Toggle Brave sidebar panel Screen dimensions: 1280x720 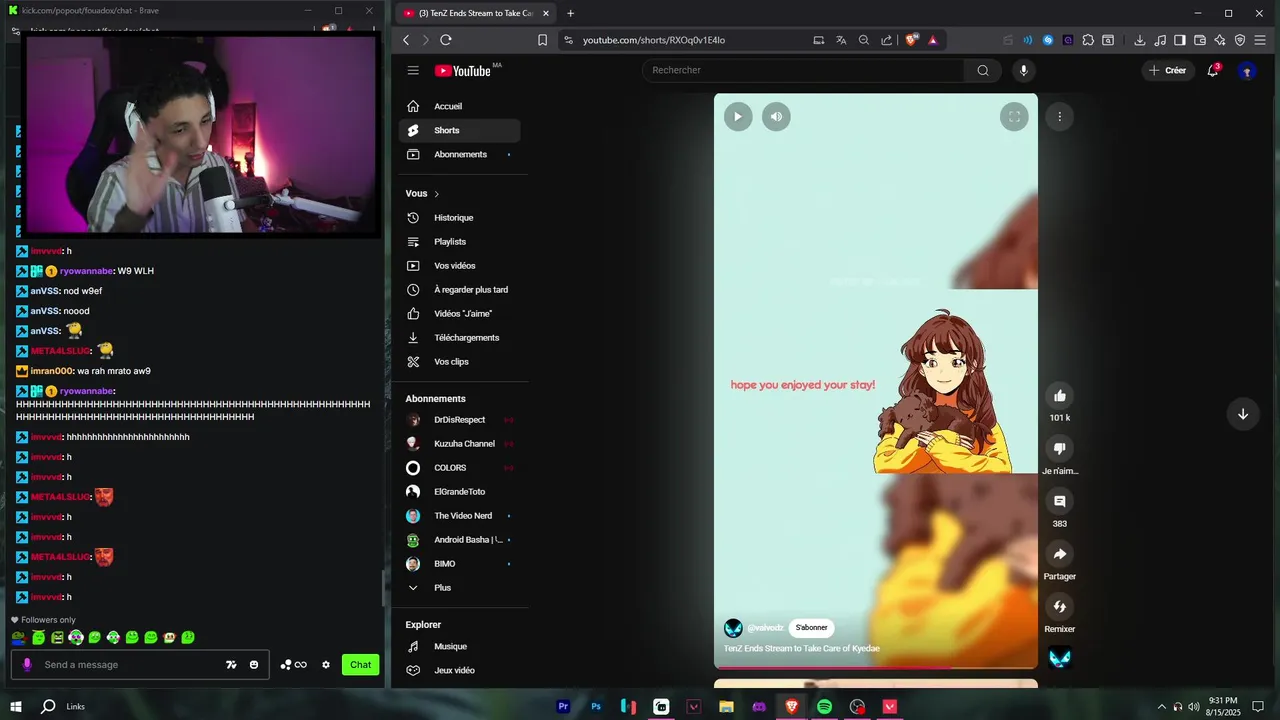[1180, 40]
